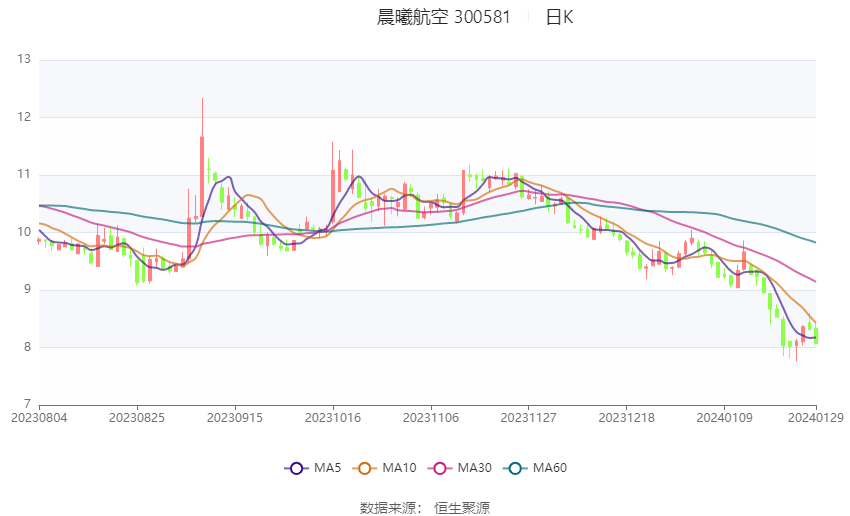Click y-axis value 7

tap(28, 404)
